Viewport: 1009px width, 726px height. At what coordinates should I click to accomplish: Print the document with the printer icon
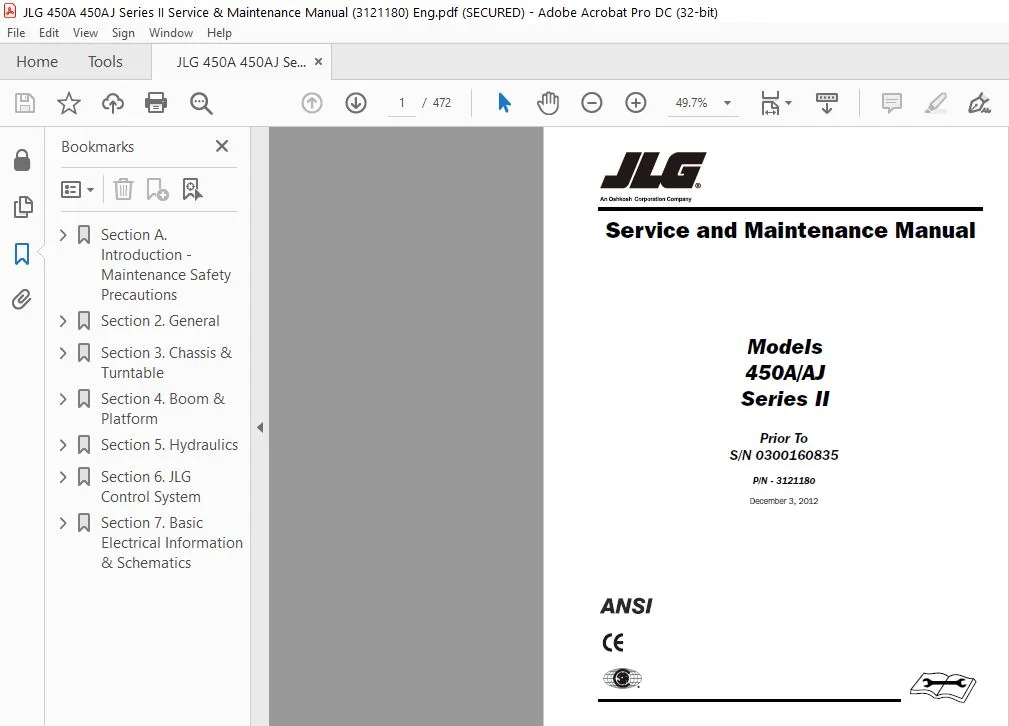point(156,103)
